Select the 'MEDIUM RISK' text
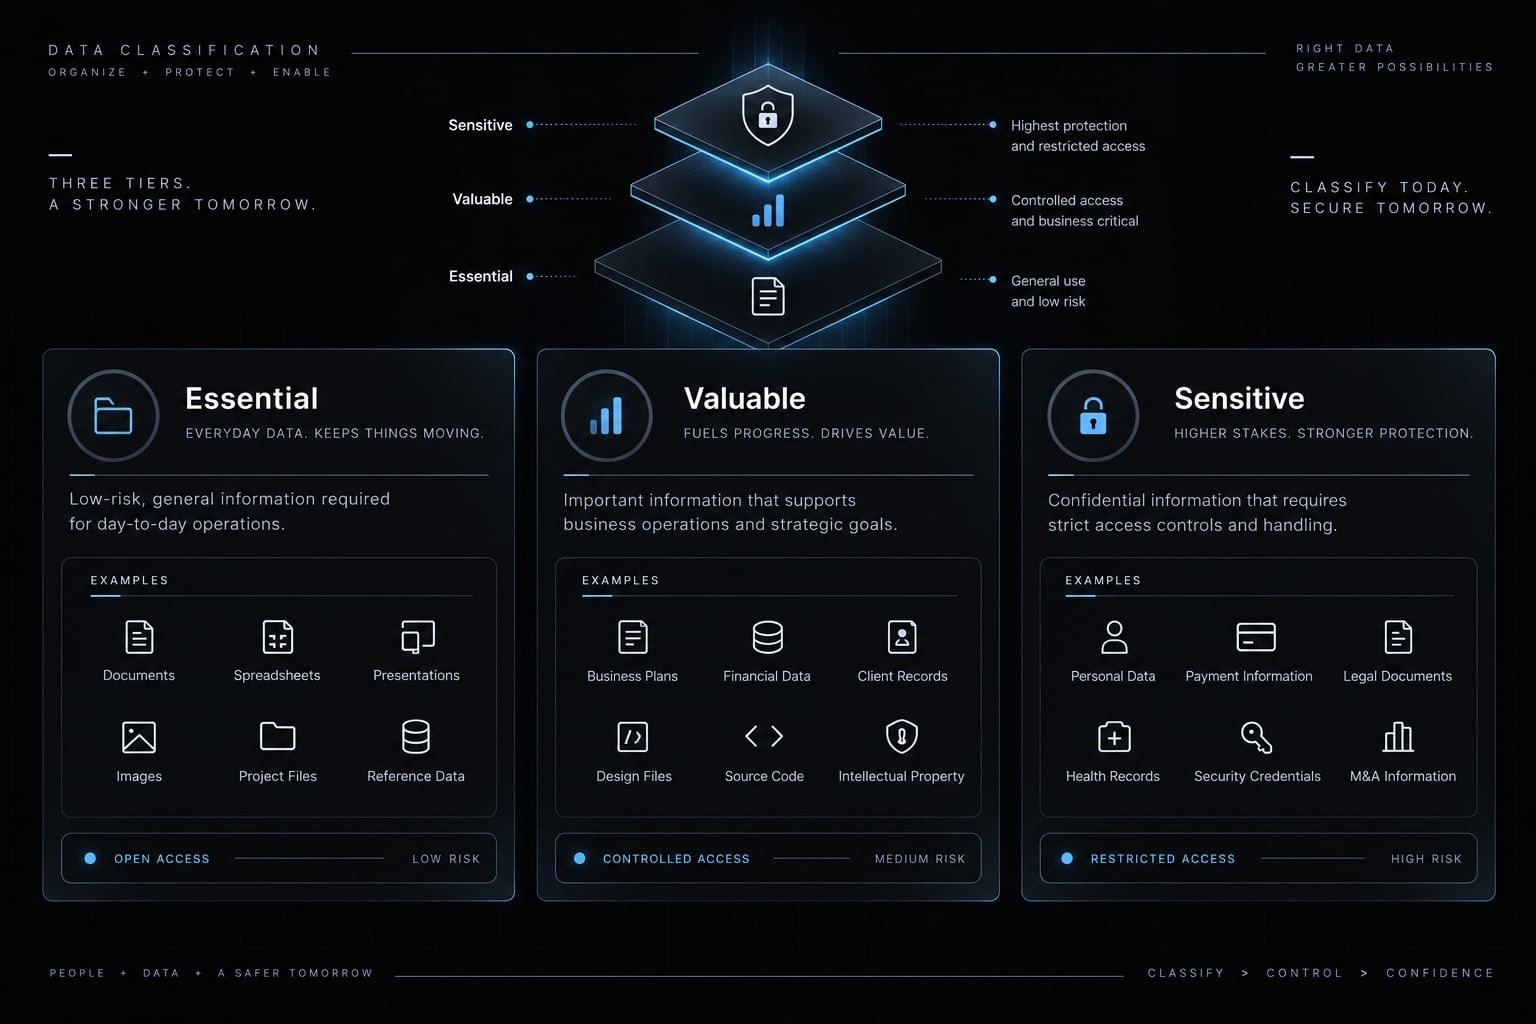 [920, 859]
